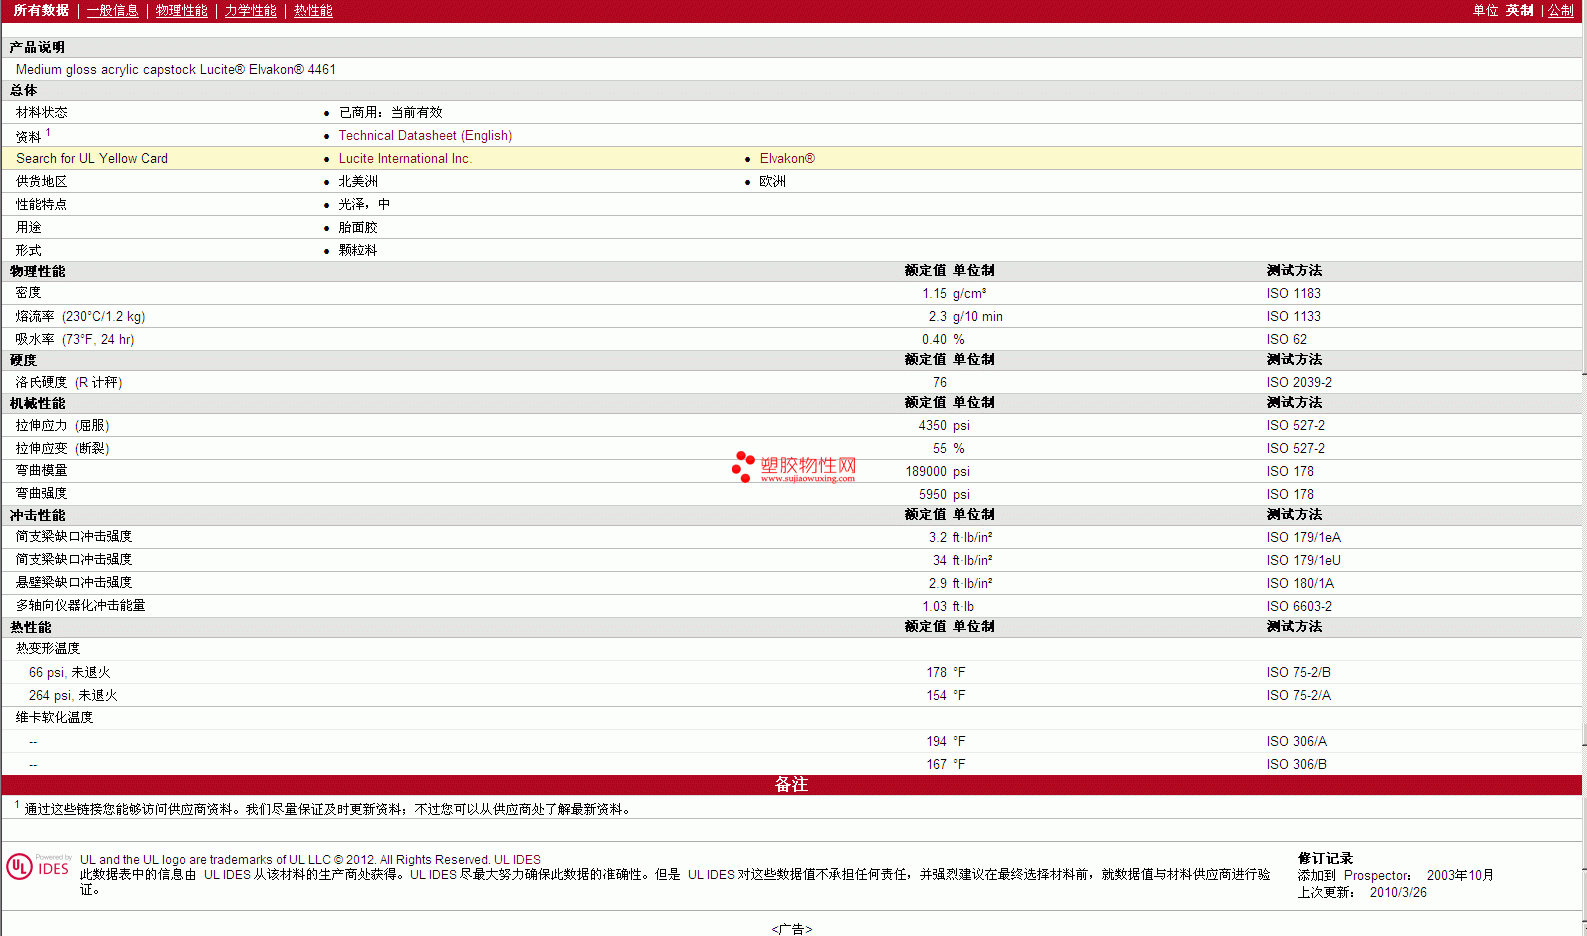The height and width of the screenshot is (936, 1587).
Task: Click the 264 psi, 未退火 row label
Action: tap(73, 696)
